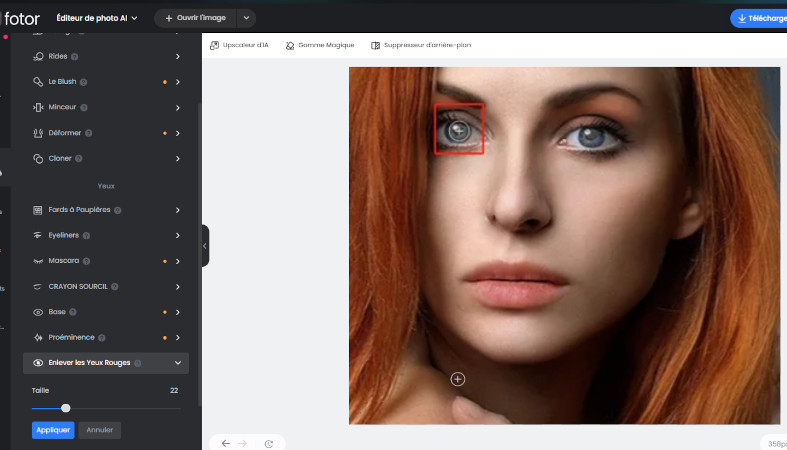This screenshot has height=450, width=787.
Task: Select the Rides wrinkle tool icon
Action: click(x=38, y=56)
